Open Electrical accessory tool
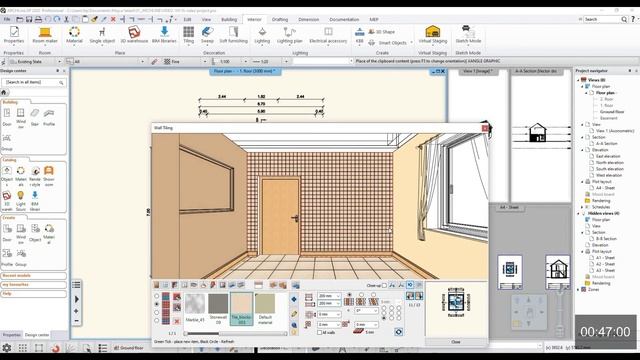The width and height of the screenshot is (640, 360). [328, 35]
